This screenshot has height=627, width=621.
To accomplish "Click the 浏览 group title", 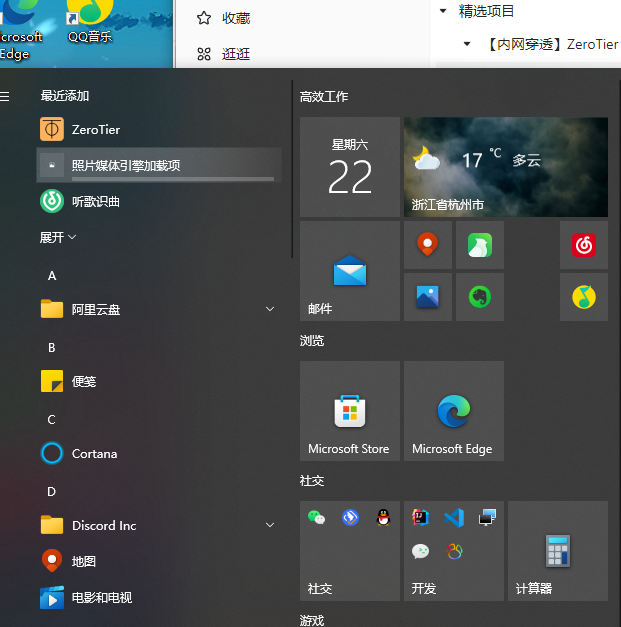I will (312, 341).
